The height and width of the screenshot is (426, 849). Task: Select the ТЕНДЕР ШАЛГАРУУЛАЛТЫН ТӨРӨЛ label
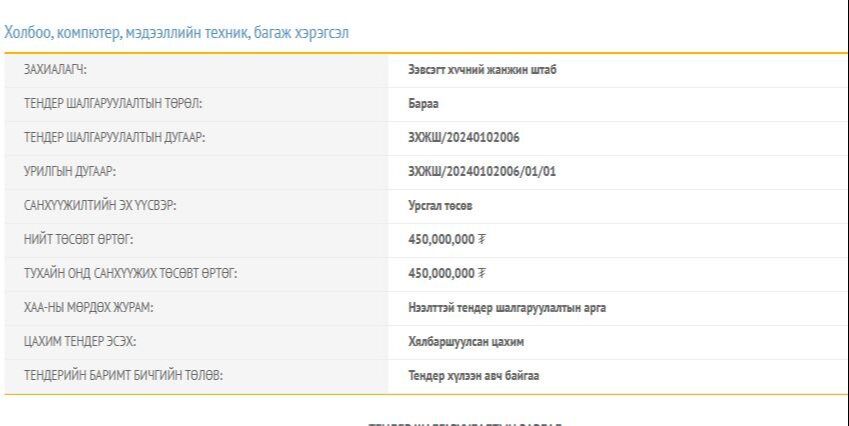(x=114, y=104)
